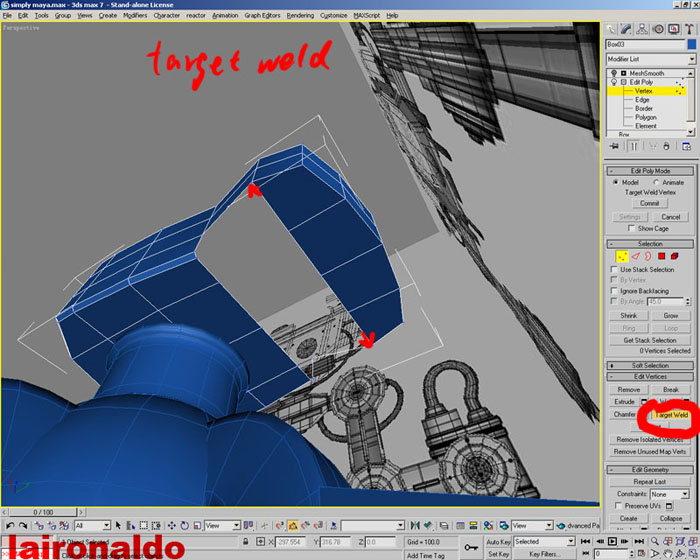Switch to the Hierarchy panel icon
700x560 pixels.
coord(642,29)
